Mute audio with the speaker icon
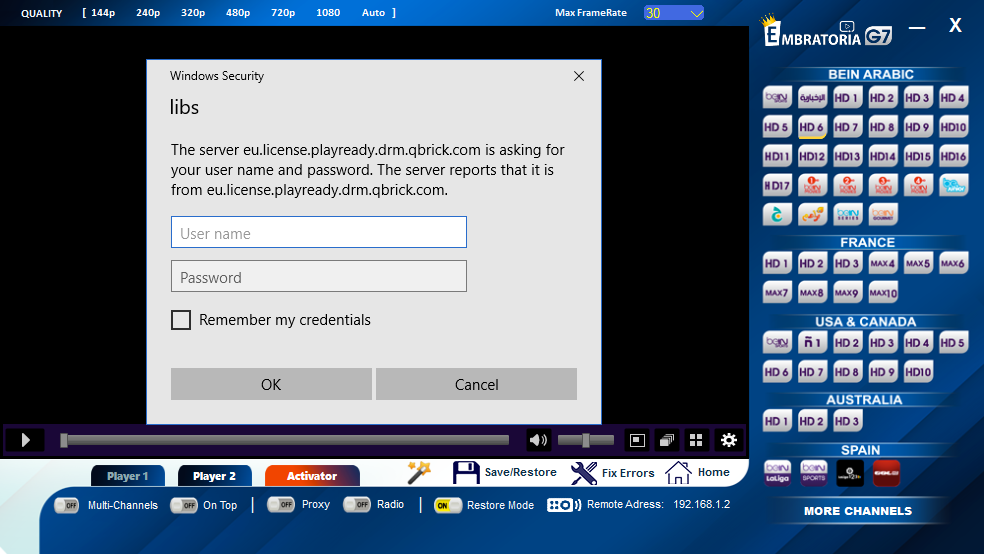 click(x=538, y=440)
